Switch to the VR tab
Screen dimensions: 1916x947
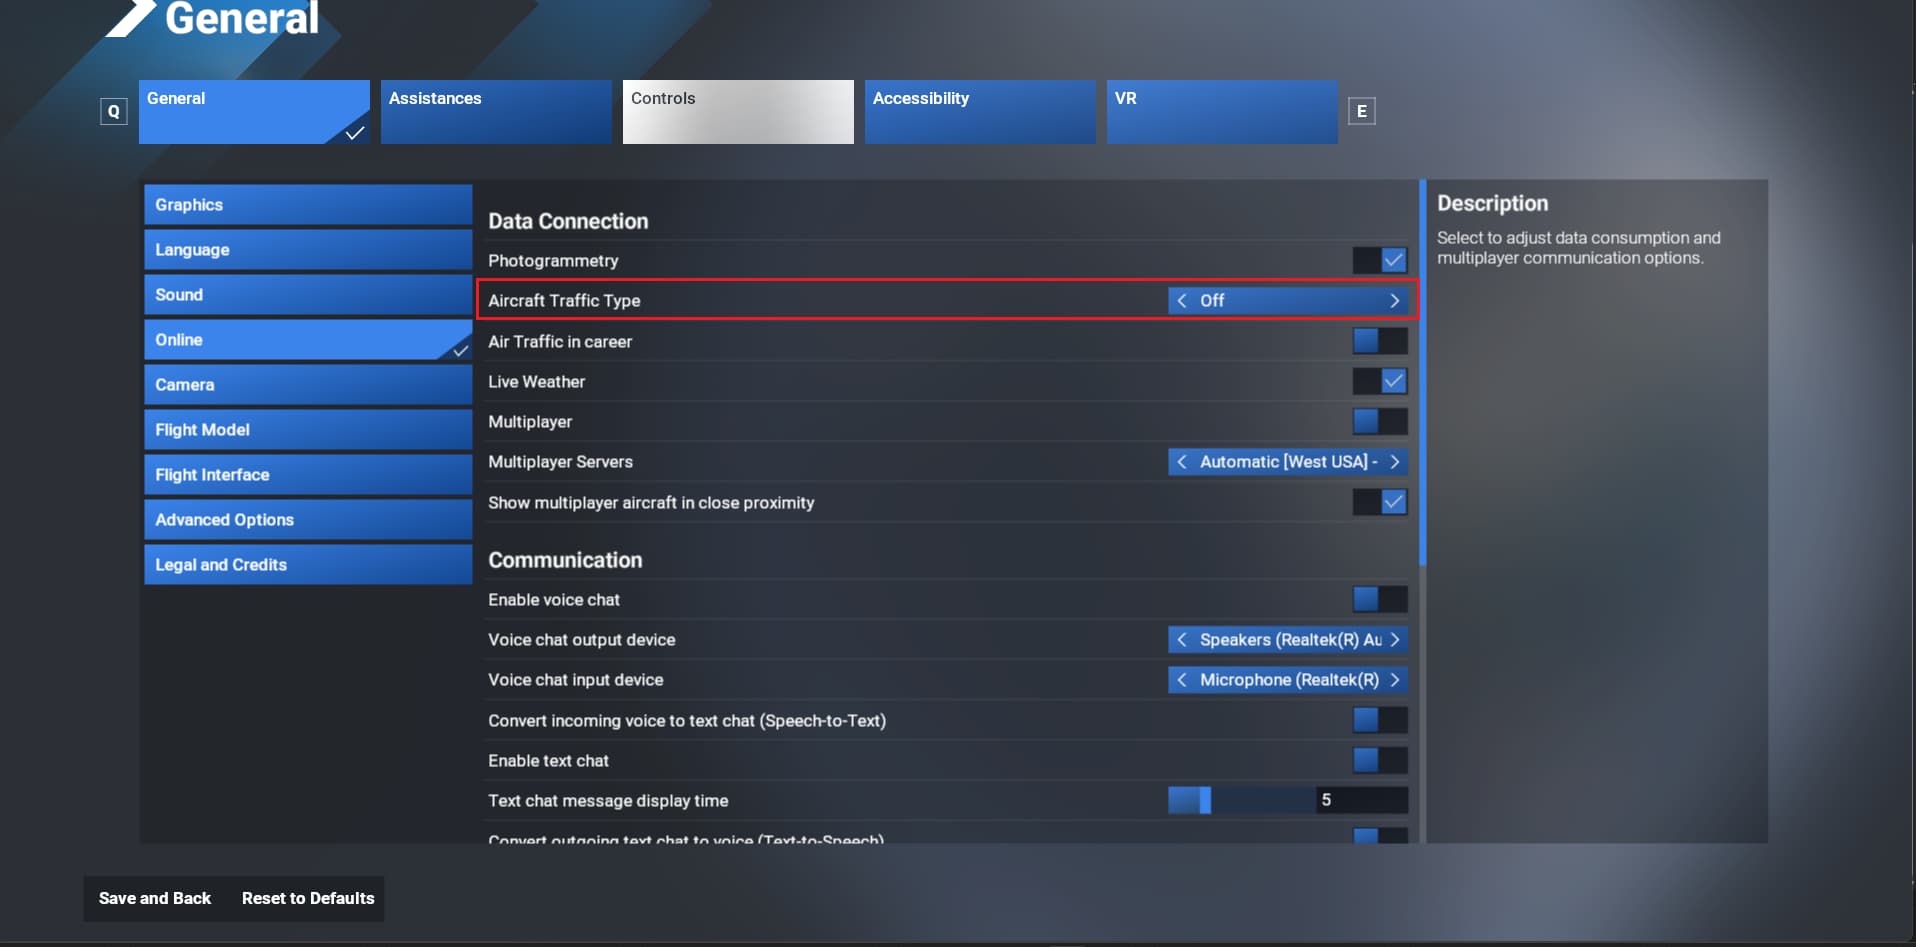[1222, 112]
